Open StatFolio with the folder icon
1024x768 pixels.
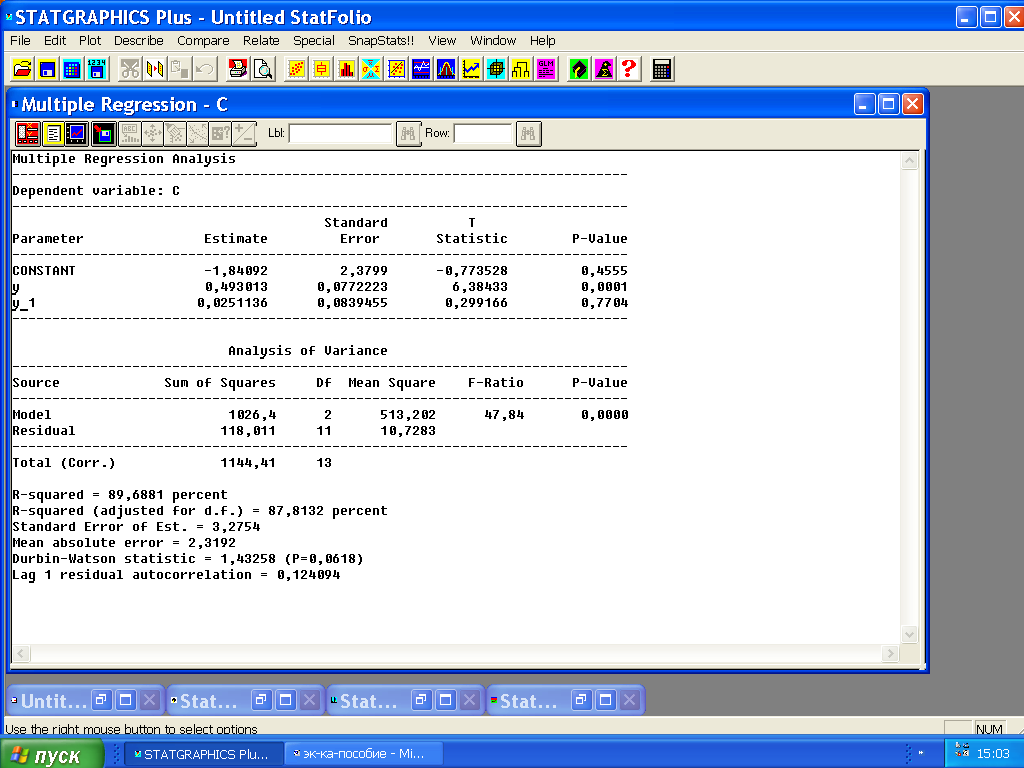22,69
